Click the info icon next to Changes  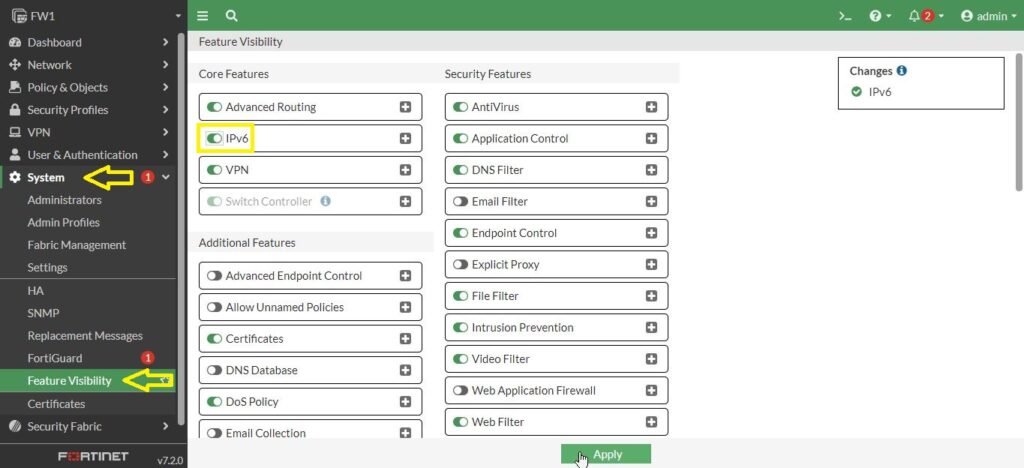pyautogui.click(x=902, y=71)
